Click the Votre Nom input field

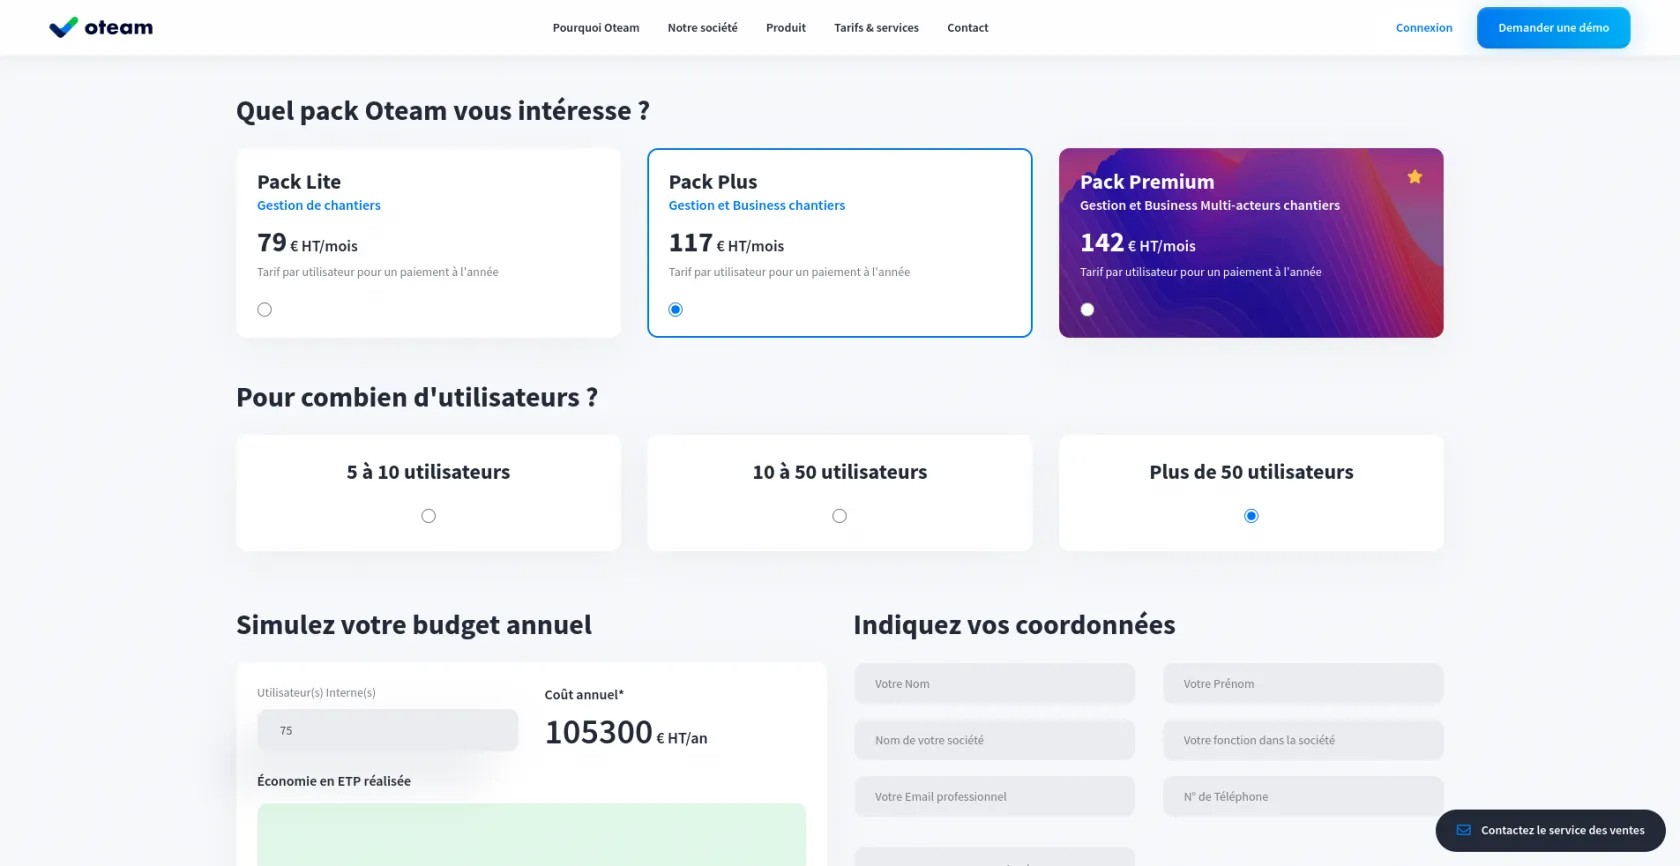click(994, 684)
